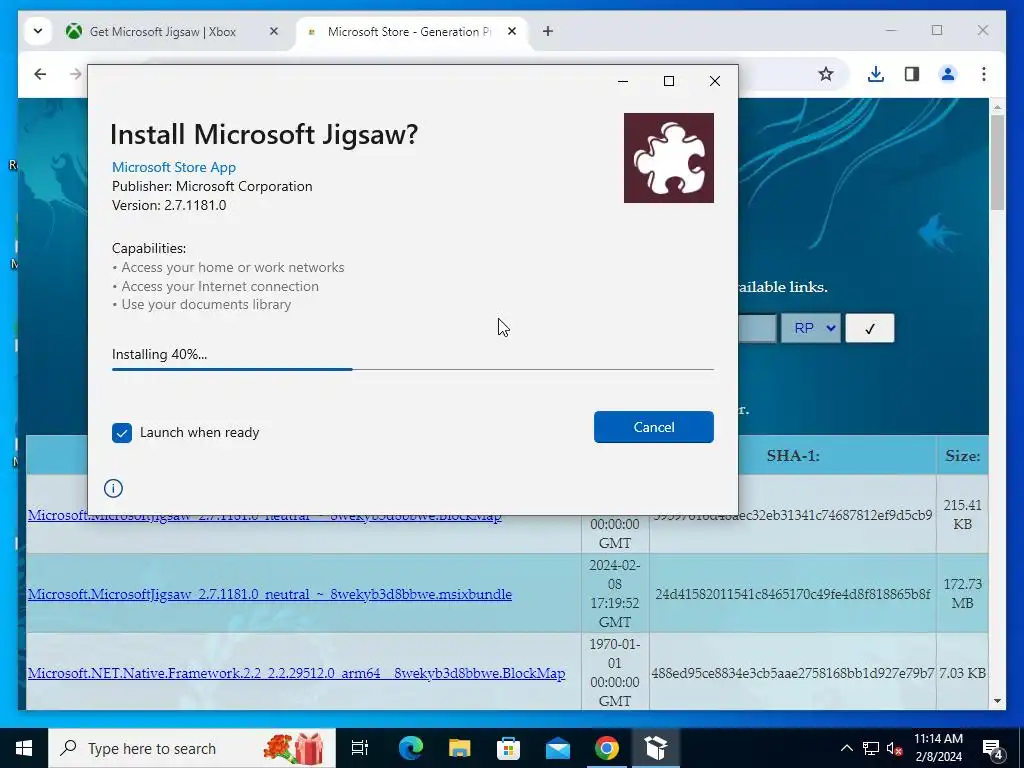
Task: Click the Chrome page vertical scrollbar
Action: tap(997, 162)
